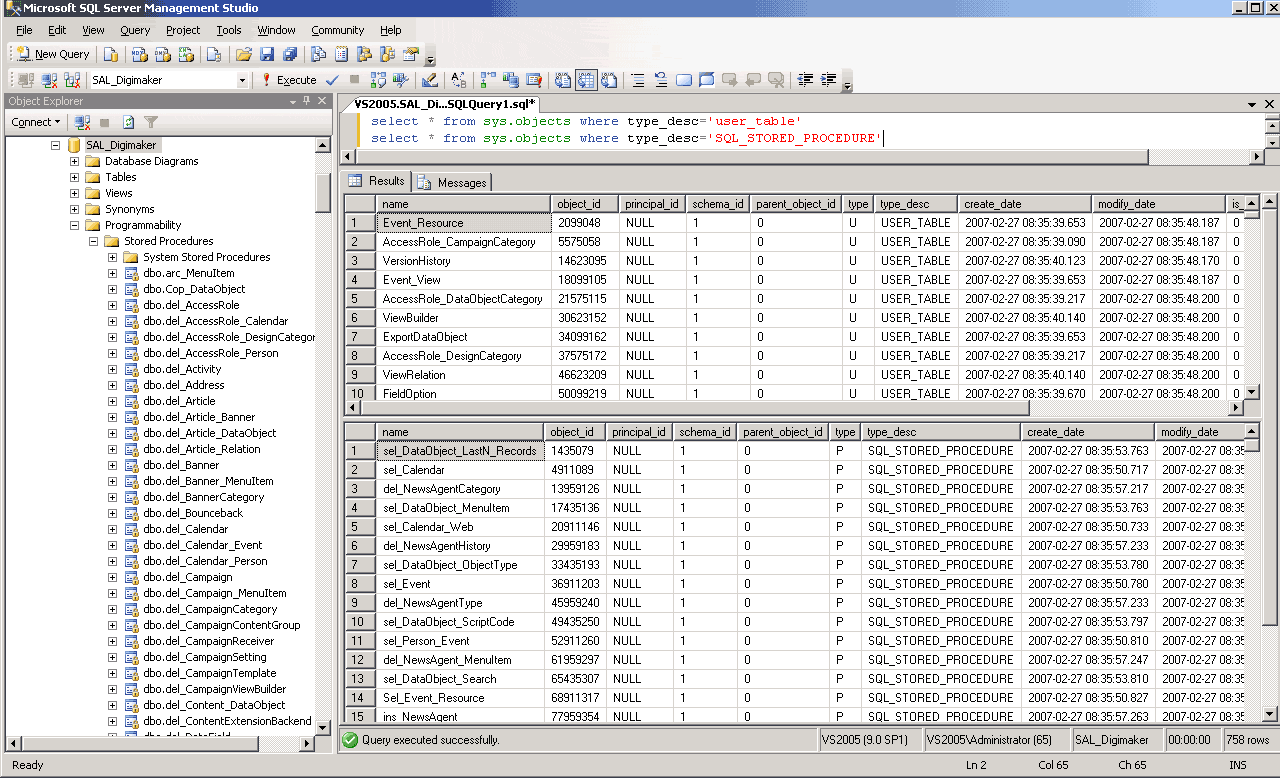This screenshot has height=778, width=1280.
Task: Click the top results grid horizontal scrollbar
Action: [793, 408]
